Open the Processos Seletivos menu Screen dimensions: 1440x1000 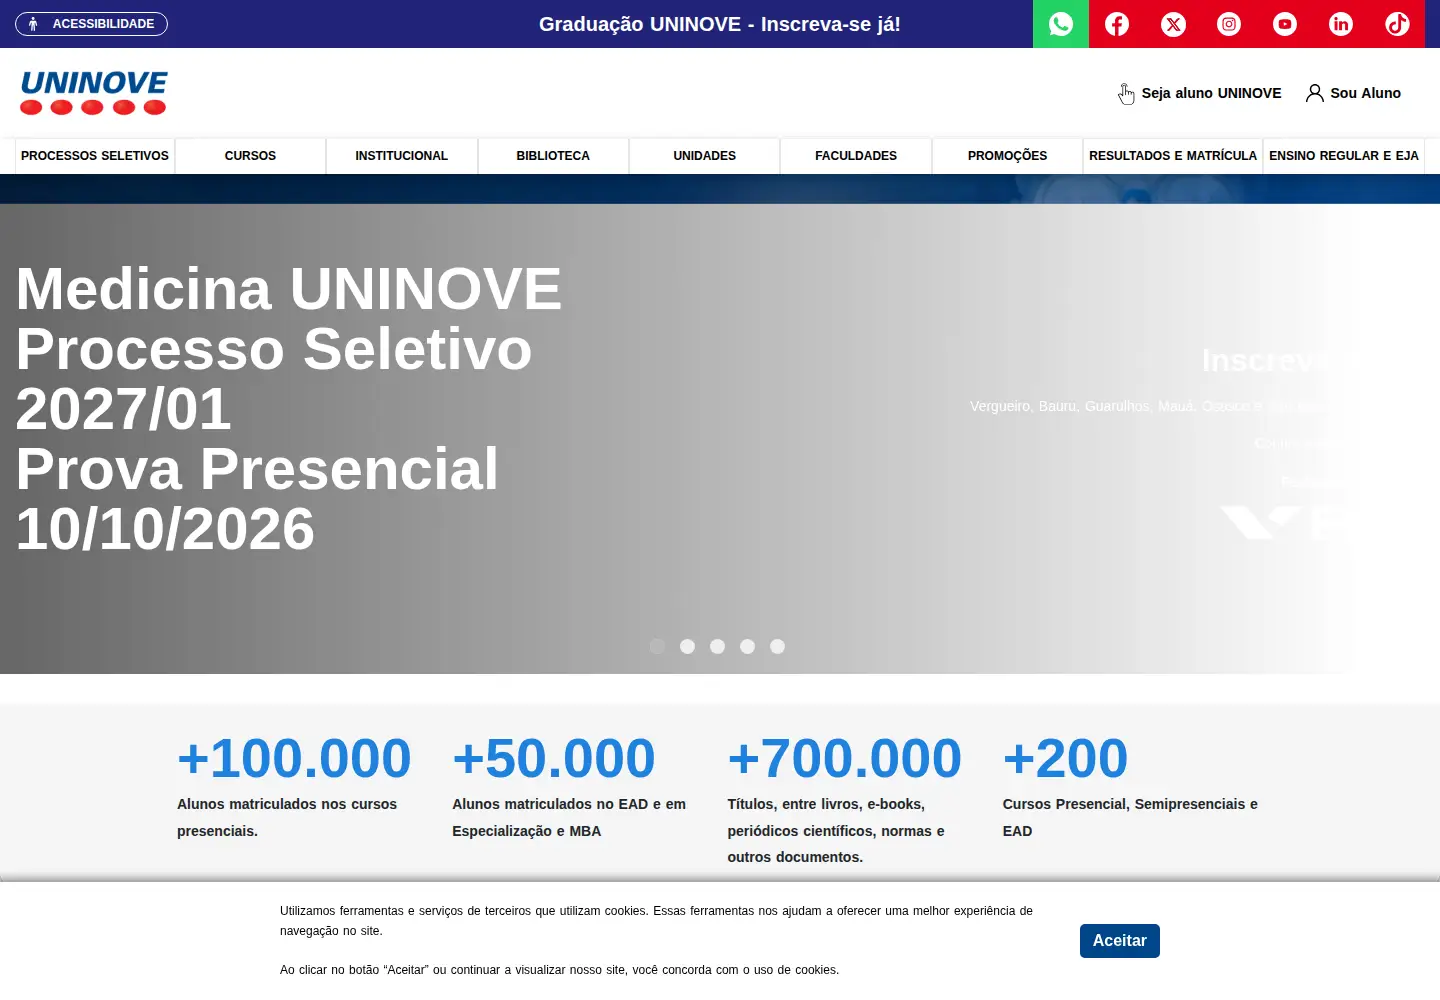(x=95, y=156)
